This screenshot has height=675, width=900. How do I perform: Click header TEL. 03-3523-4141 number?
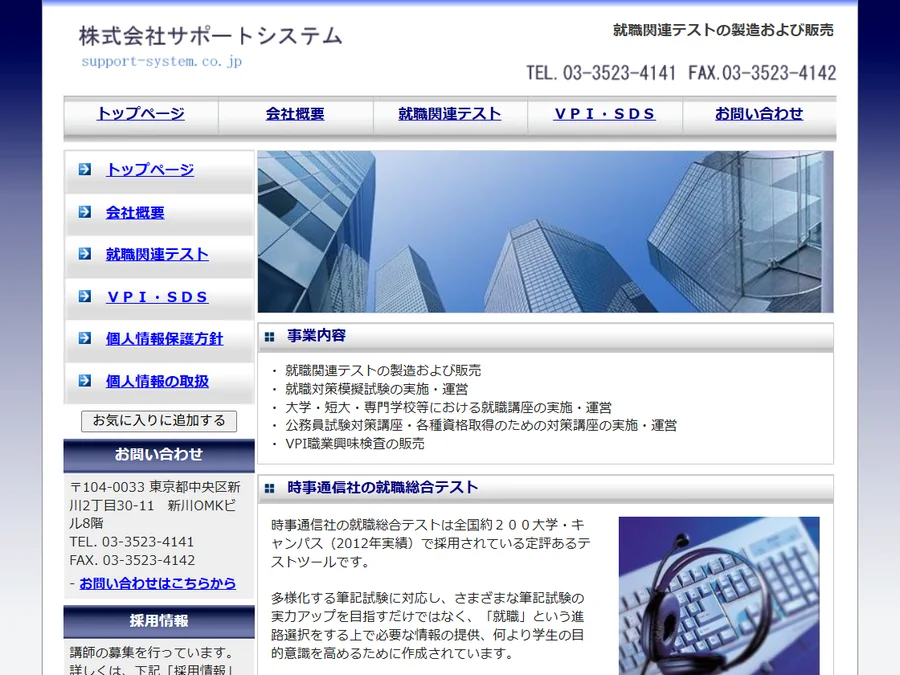tap(601, 73)
